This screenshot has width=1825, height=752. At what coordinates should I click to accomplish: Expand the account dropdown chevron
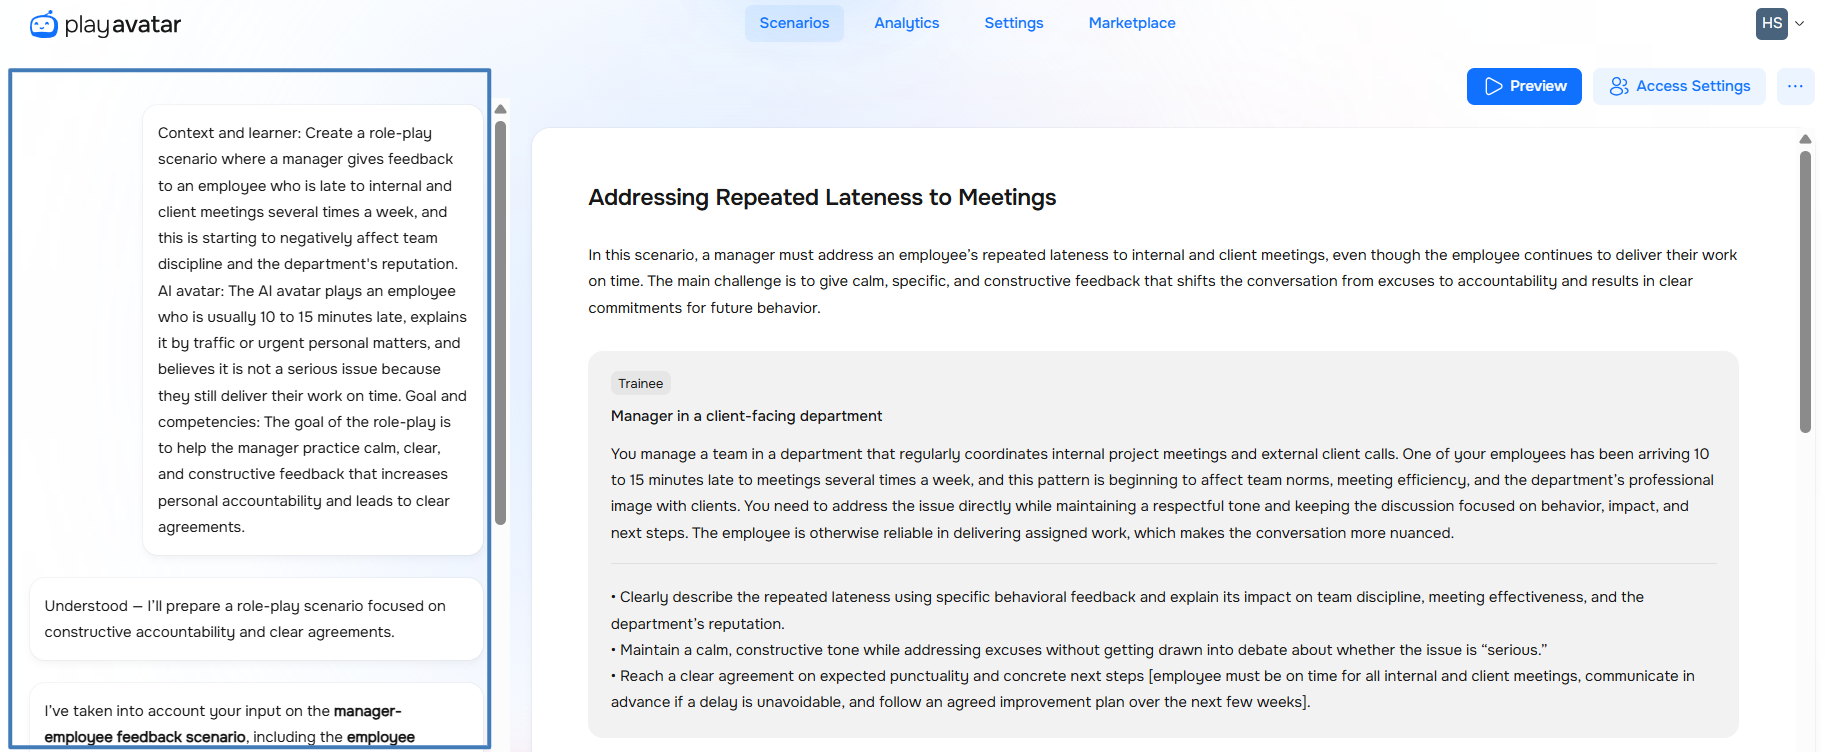pyautogui.click(x=1799, y=23)
